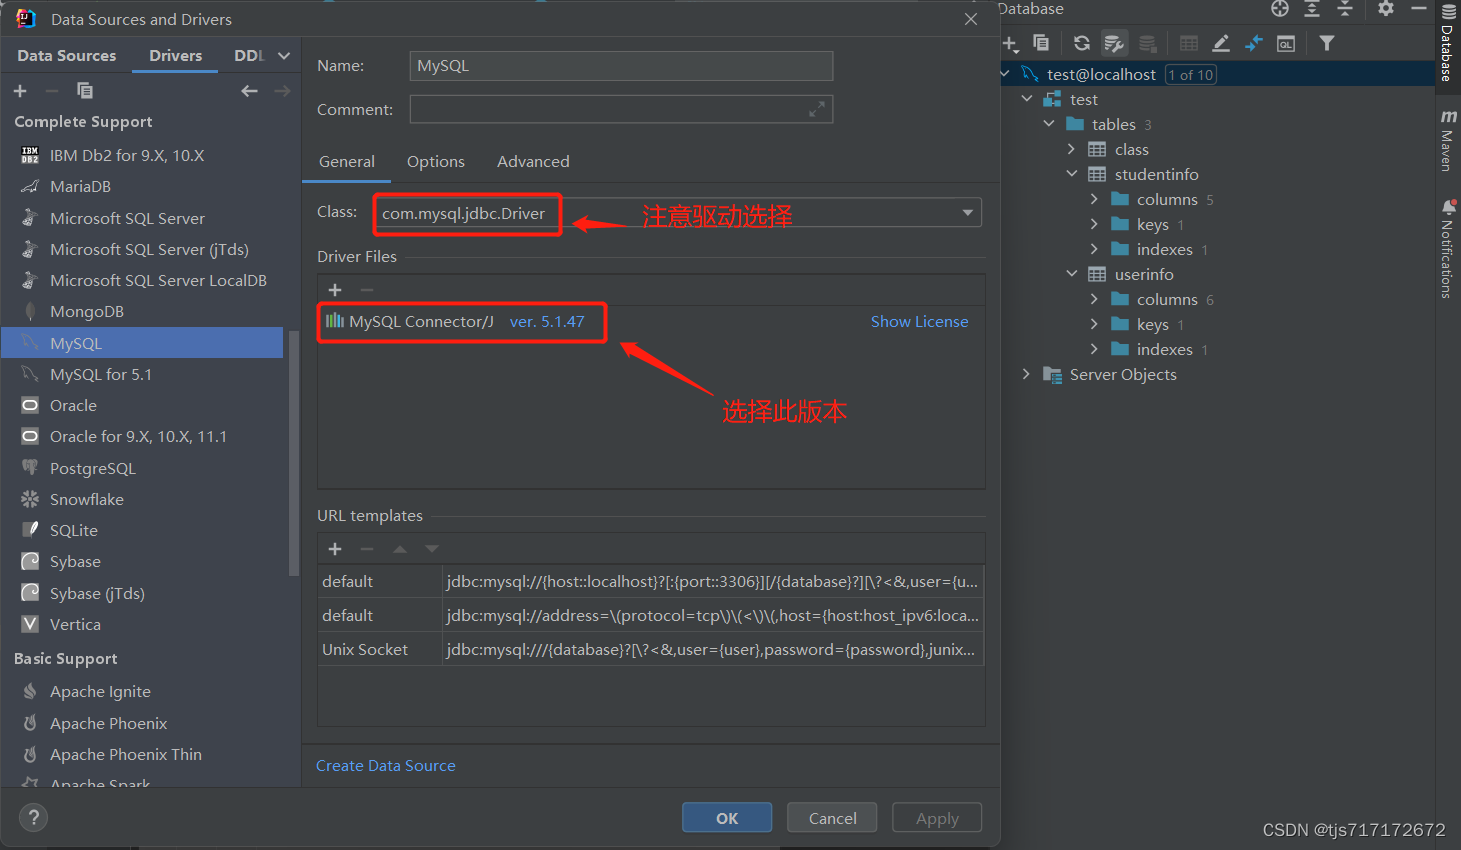The width and height of the screenshot is (1461, 850).
Task: Click the driver list vertical scrollbar
Action: click(x=293, y=453)
